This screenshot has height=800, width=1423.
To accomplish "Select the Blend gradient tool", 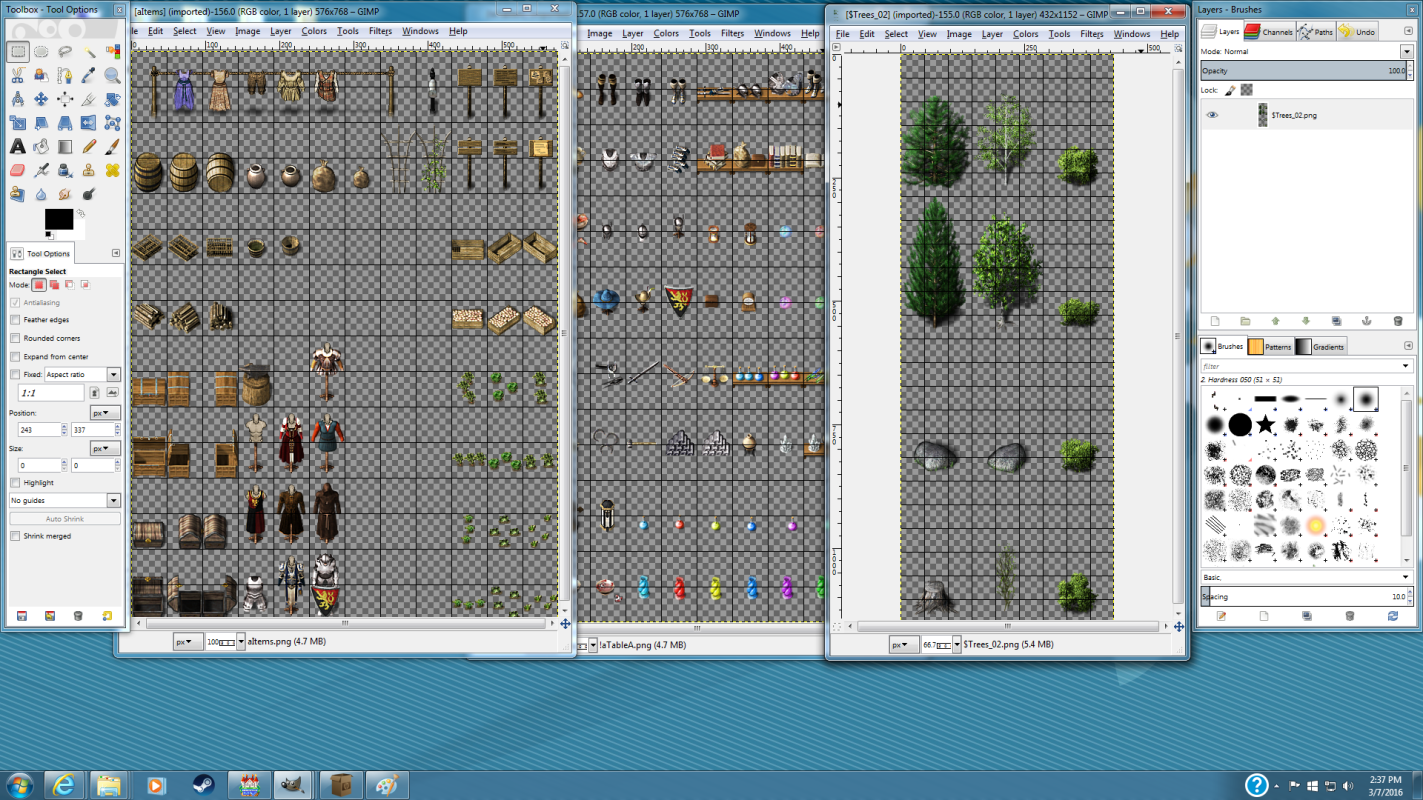I will click(65, 147).
